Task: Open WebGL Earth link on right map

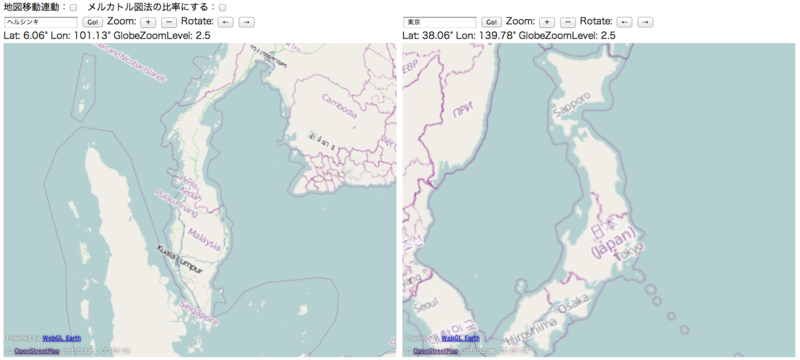Action: pyautogui.click(x=460, y=338)
